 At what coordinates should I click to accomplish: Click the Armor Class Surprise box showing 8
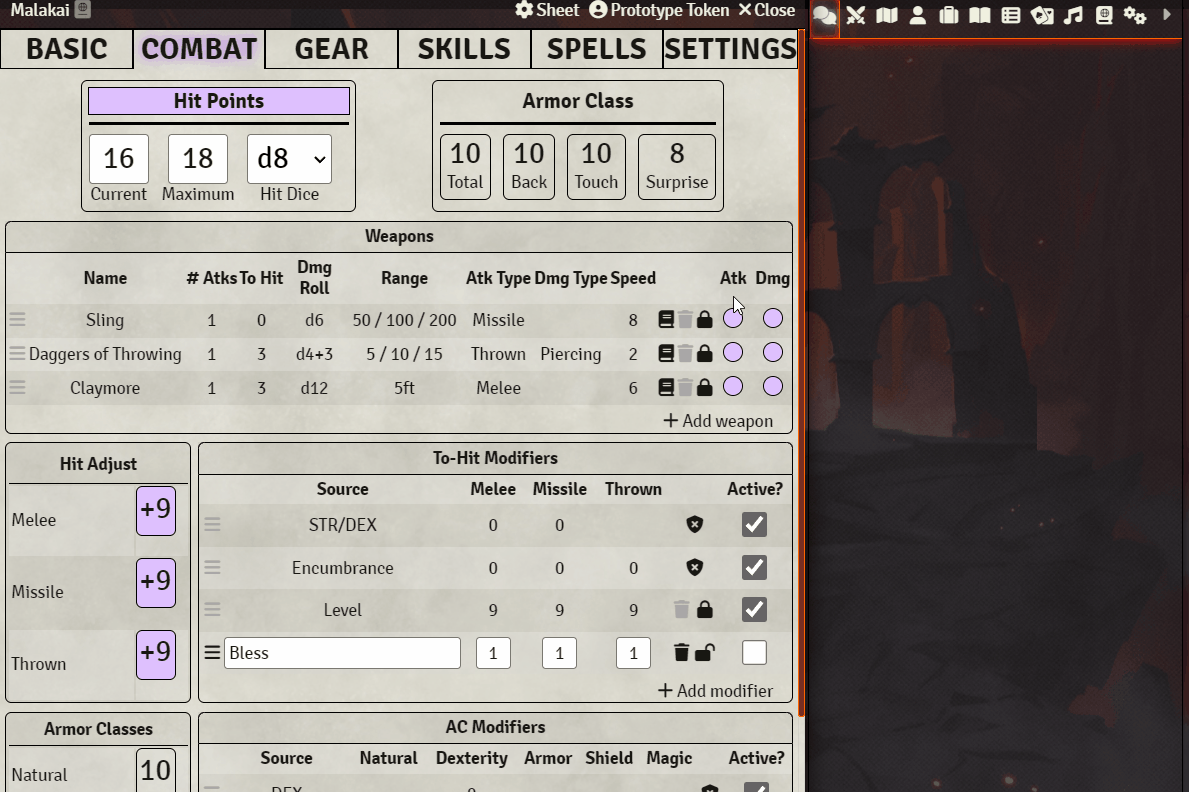pos(677,167)
